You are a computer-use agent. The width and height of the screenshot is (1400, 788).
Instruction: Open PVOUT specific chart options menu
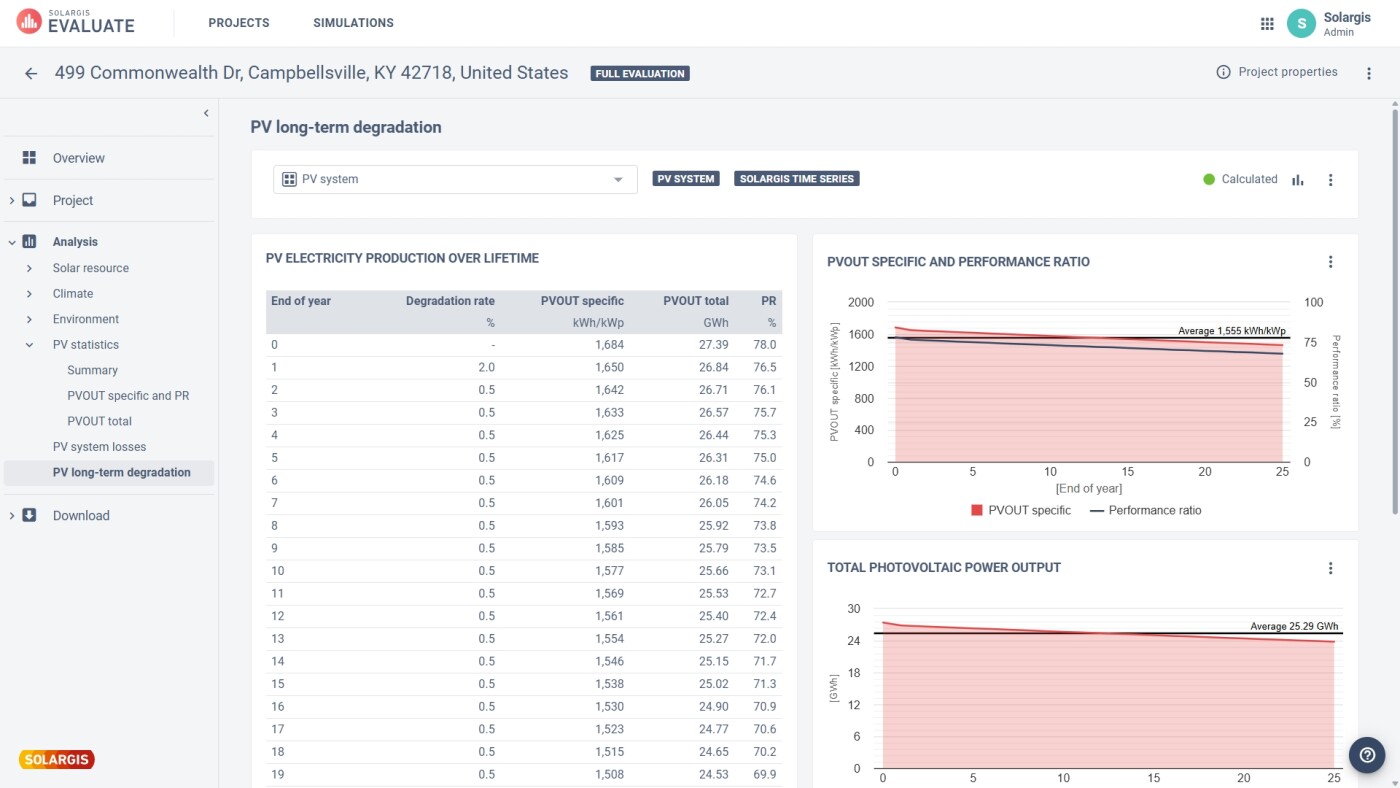point(1330,262)
